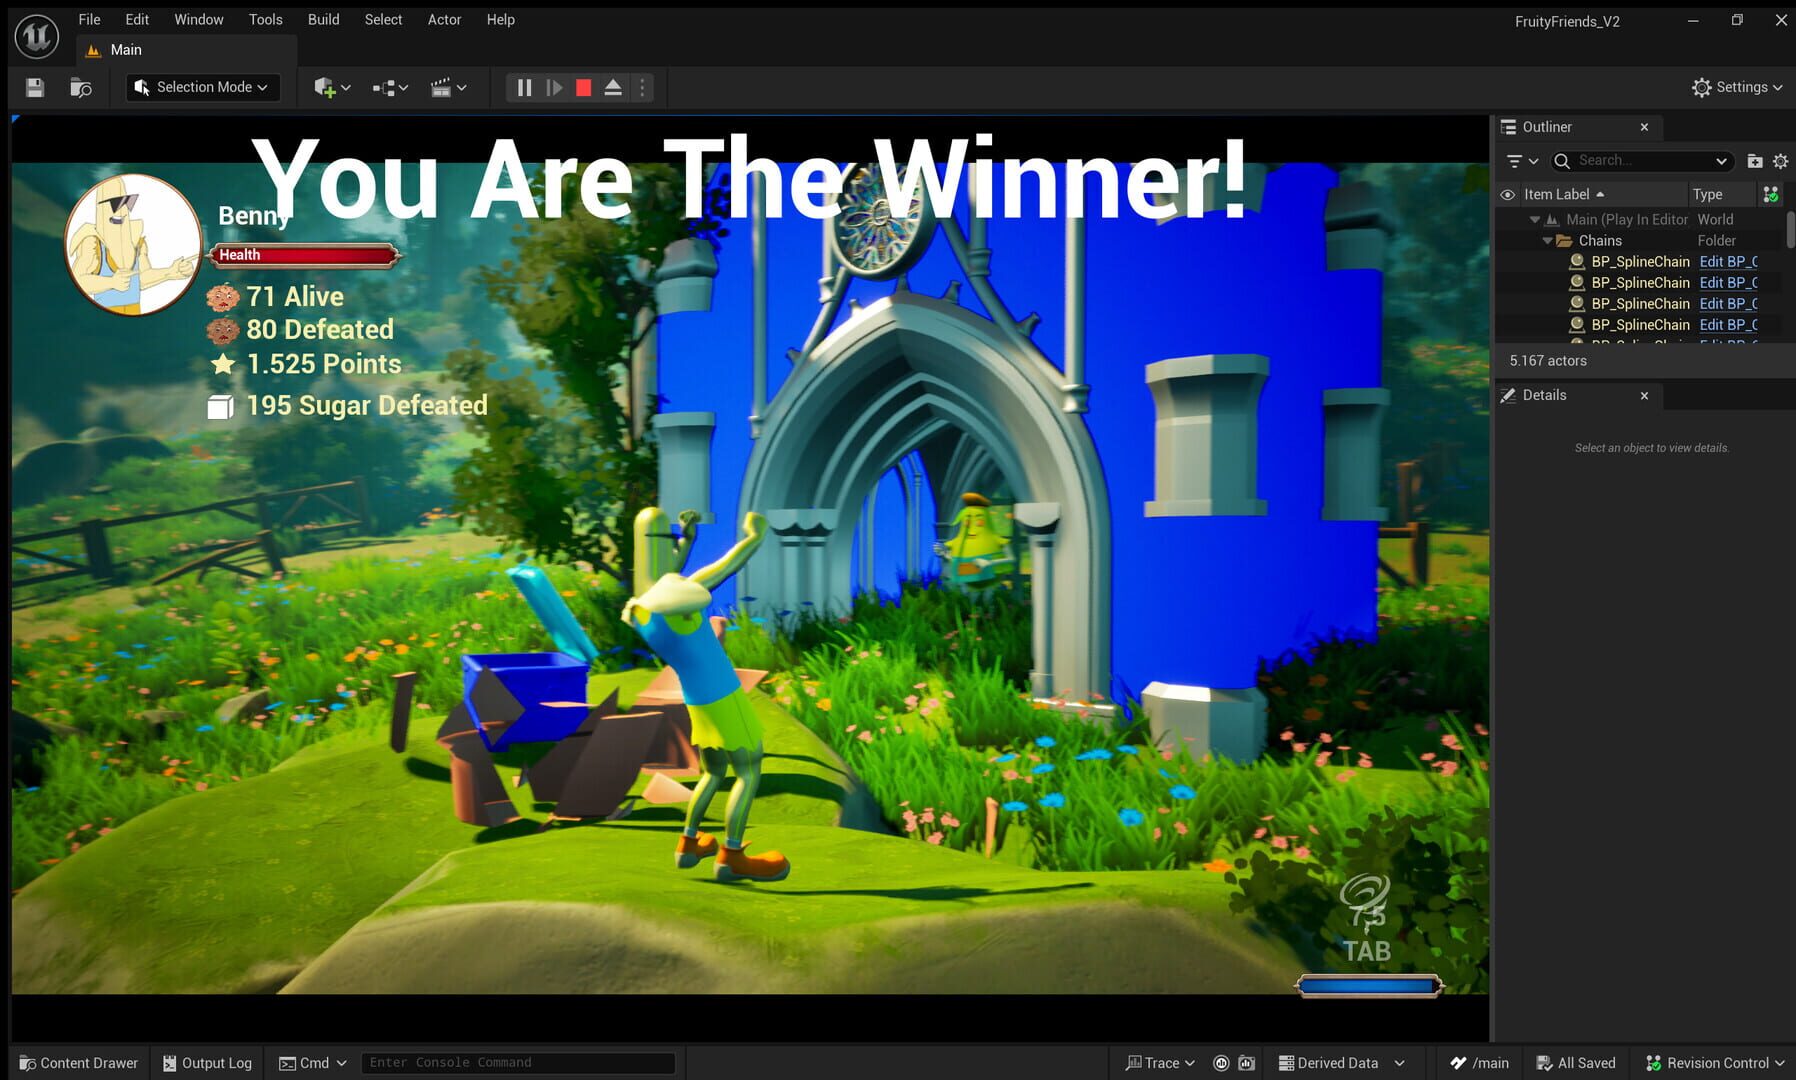Toggle visibility column eye in Outliner
This screenshot has width=1796, height=1080.
pyautogui.click(x=1508, y=194)
